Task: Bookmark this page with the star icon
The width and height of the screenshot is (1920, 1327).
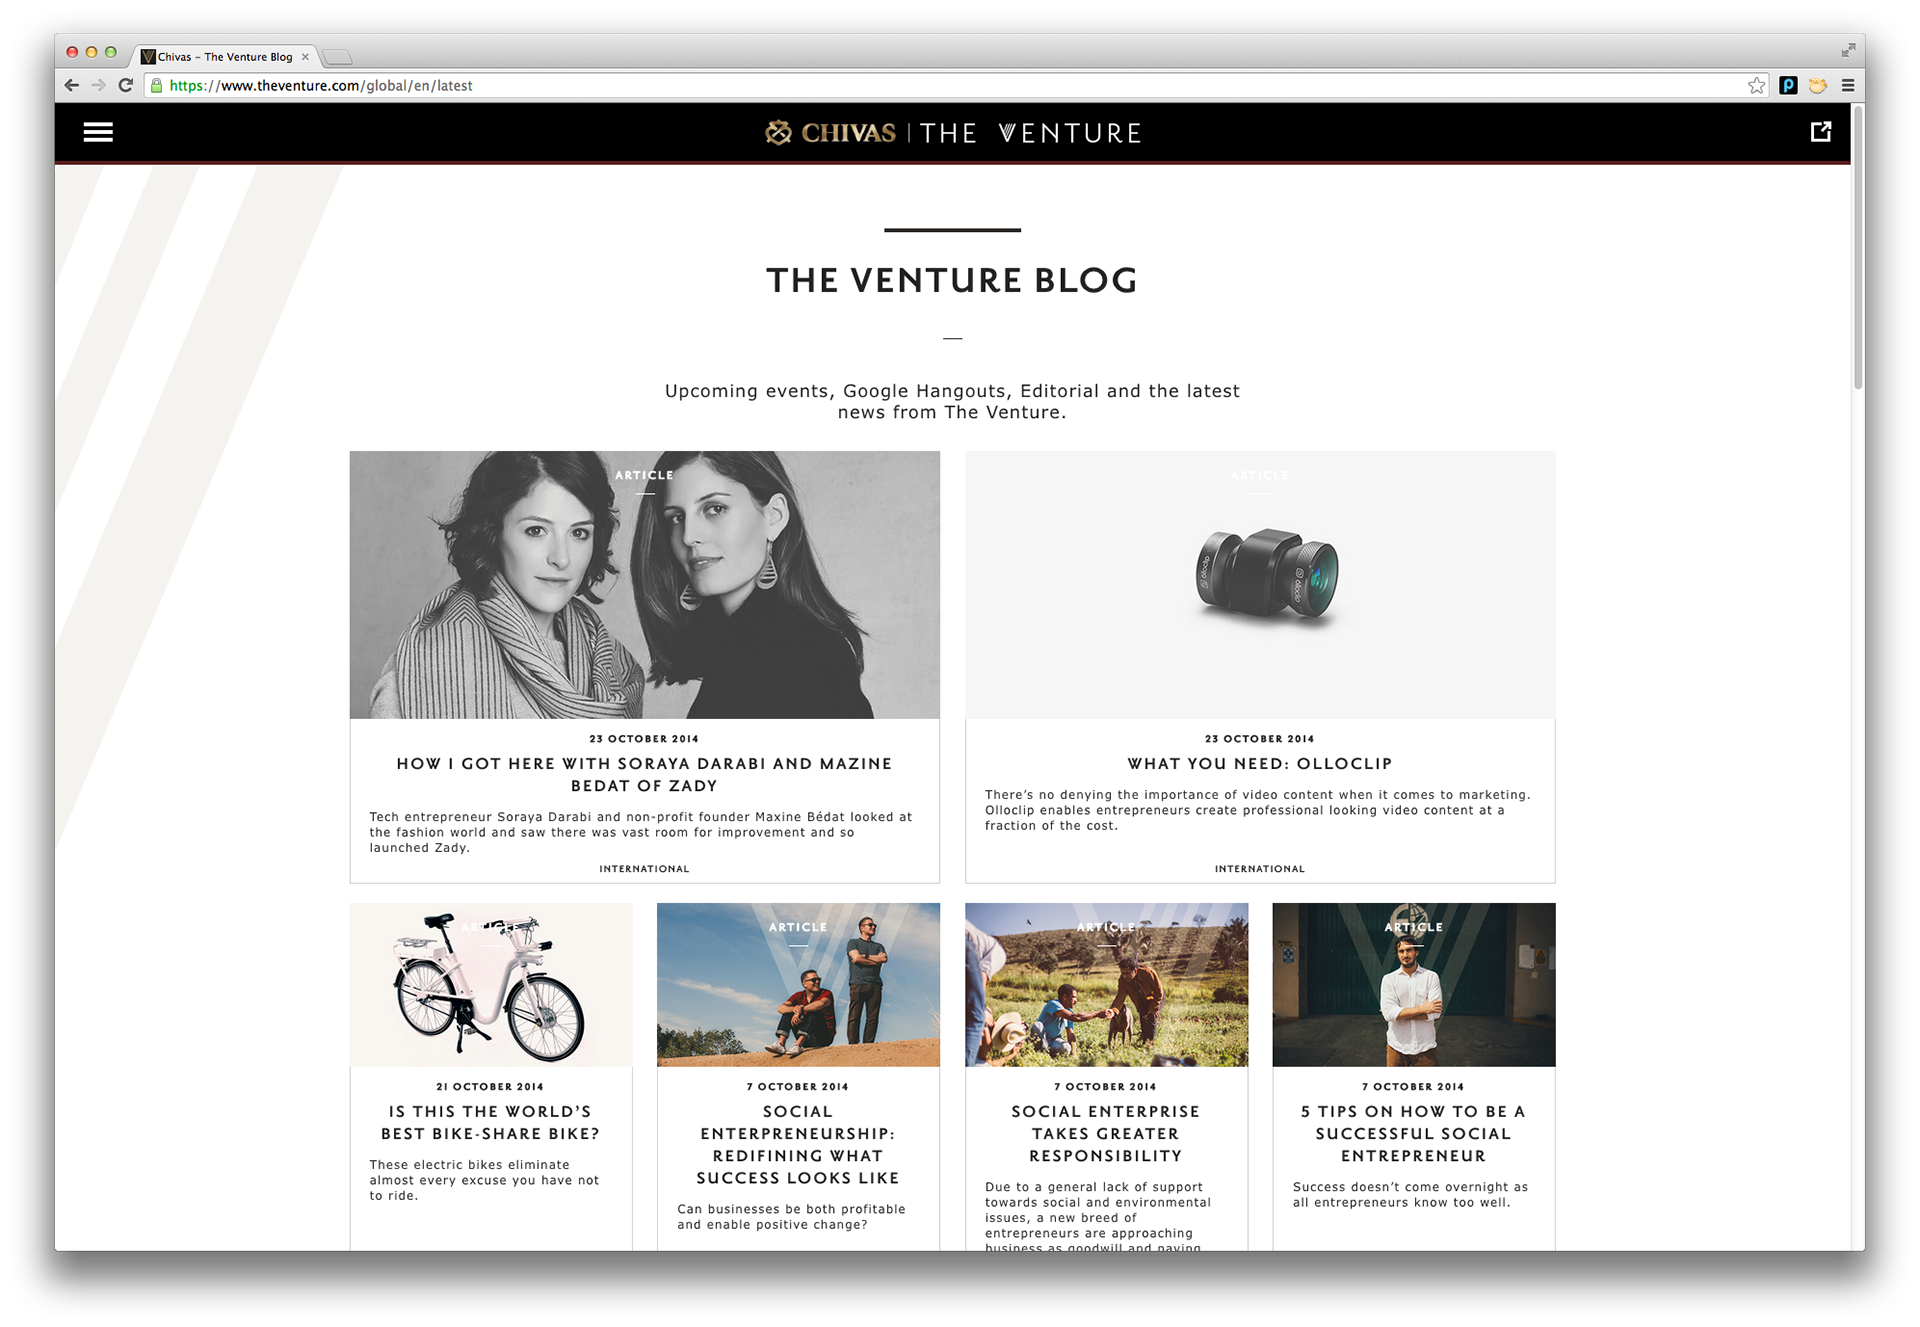Action: (x=1756, y=86)
